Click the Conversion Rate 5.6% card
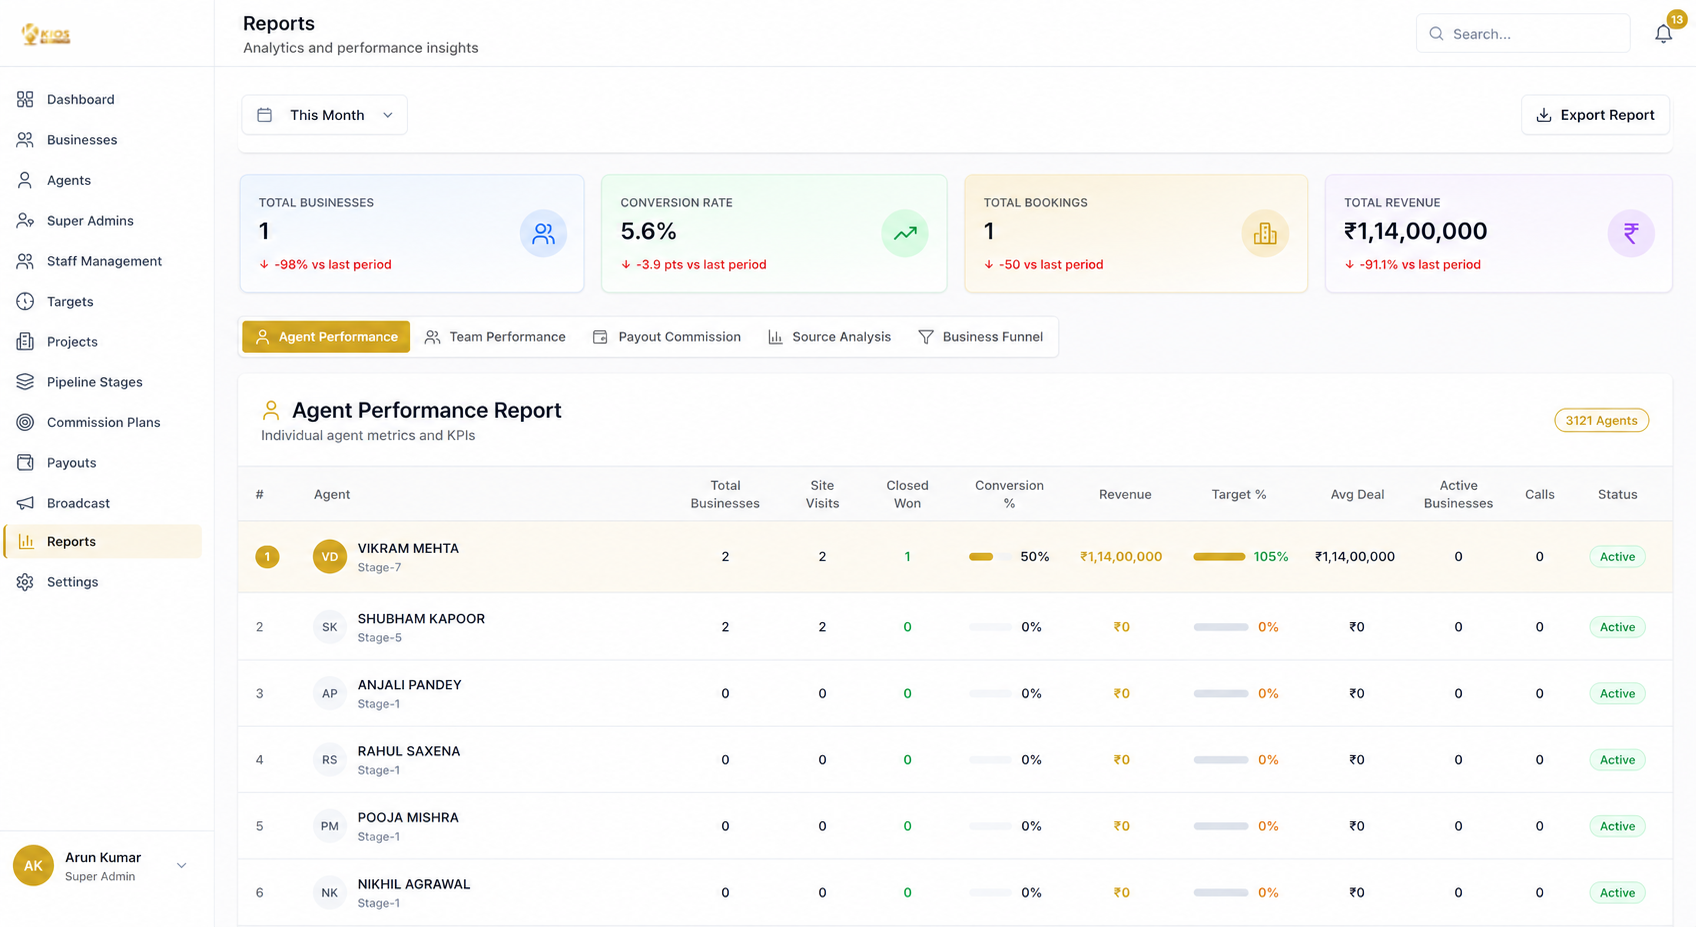The height and width of the screenshot is (927, 1696). [x=774, y=234]
